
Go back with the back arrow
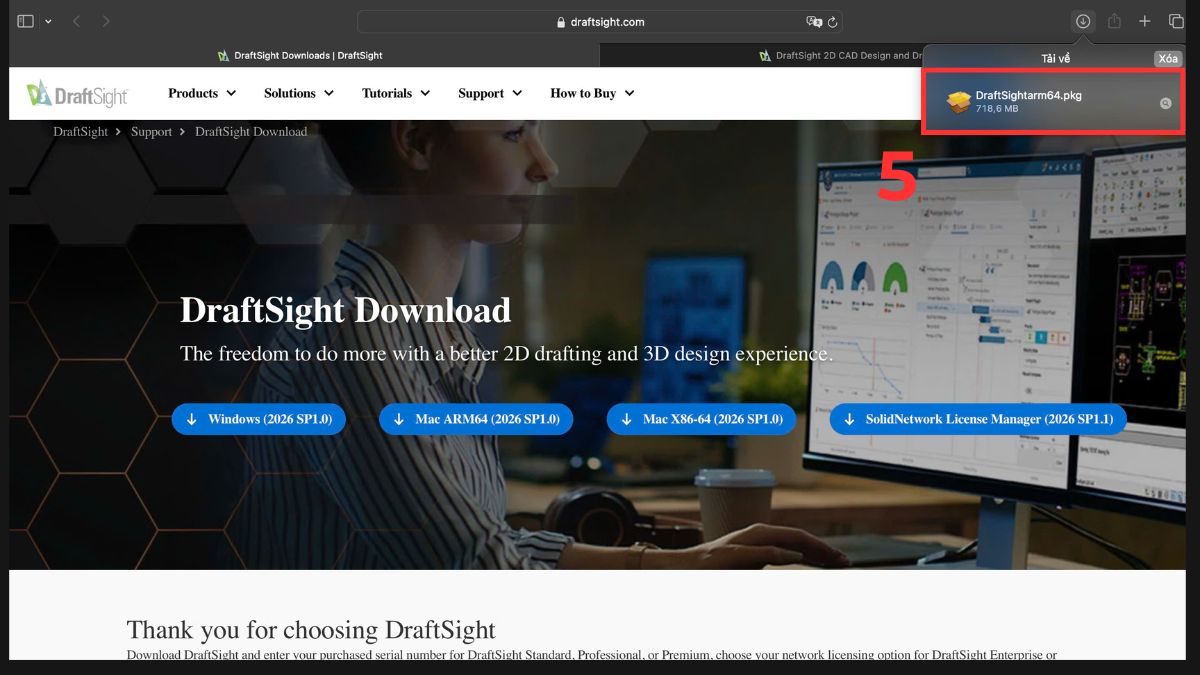pos(76,21)
